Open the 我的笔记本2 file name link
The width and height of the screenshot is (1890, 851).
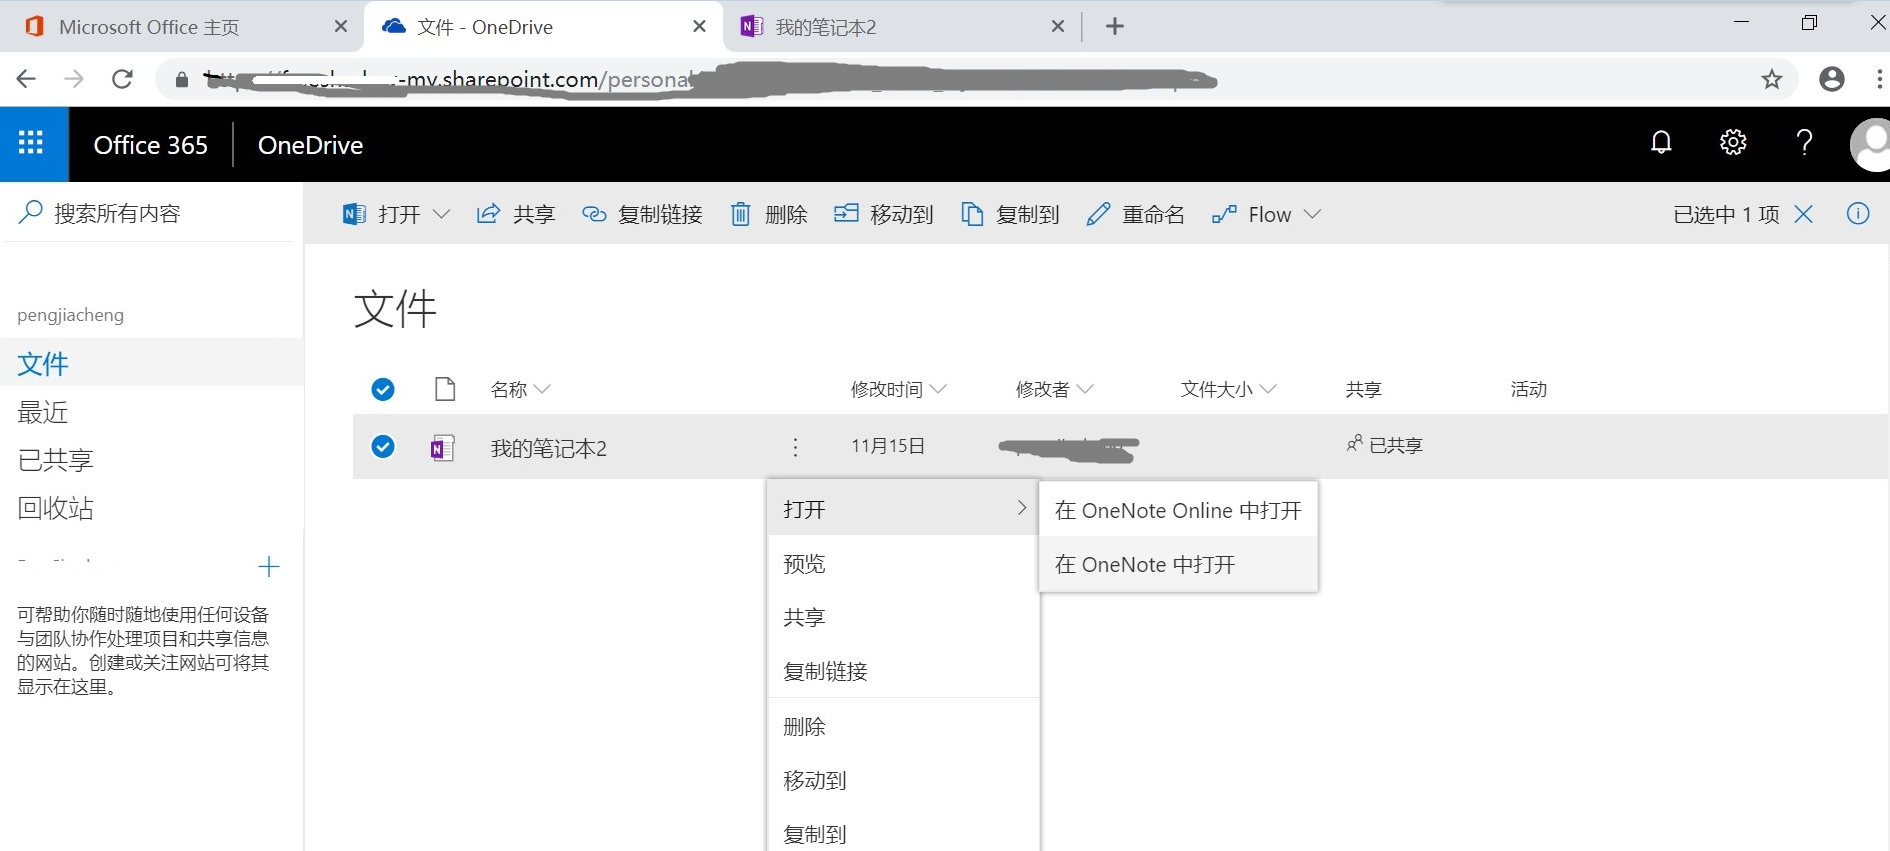pos(549,448)
